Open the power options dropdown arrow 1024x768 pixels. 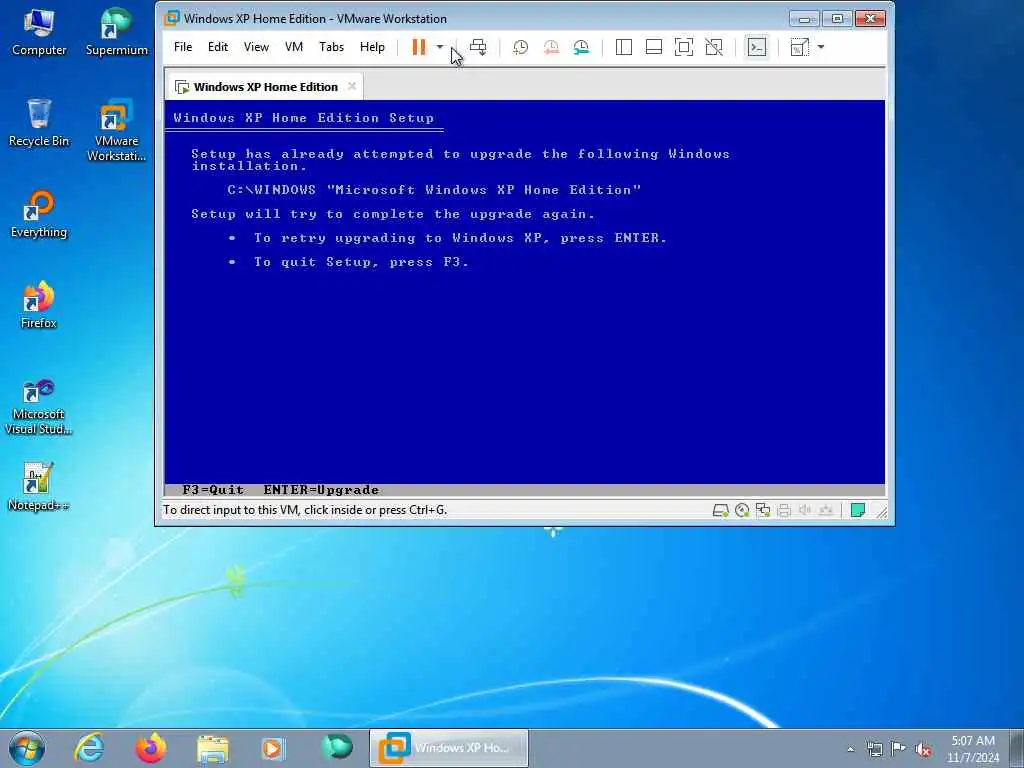coord(440,47)
